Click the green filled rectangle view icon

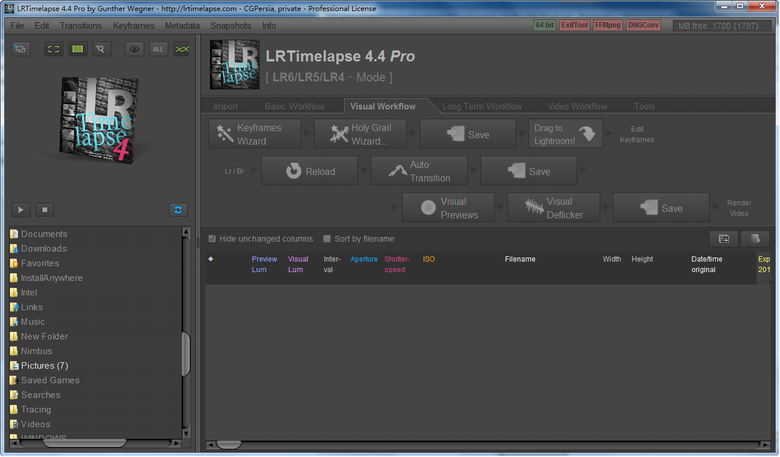(77, 48)
